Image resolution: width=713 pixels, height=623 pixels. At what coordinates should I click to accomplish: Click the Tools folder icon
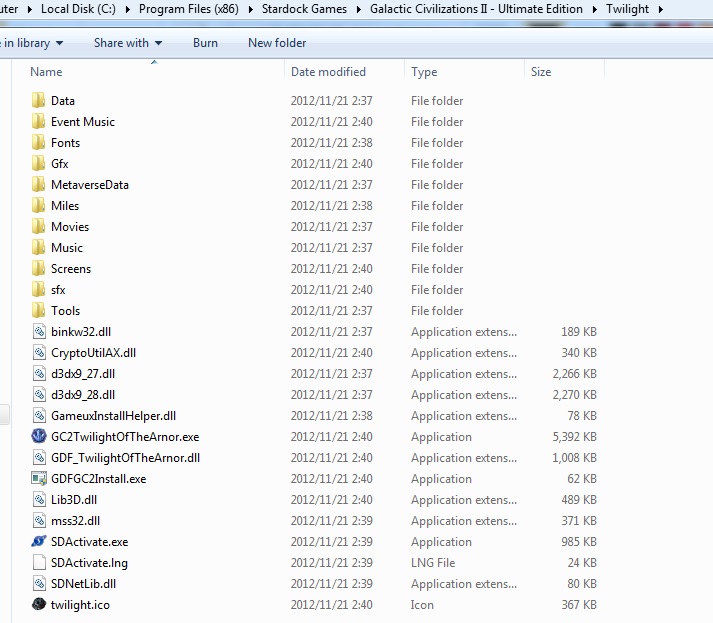39,311
